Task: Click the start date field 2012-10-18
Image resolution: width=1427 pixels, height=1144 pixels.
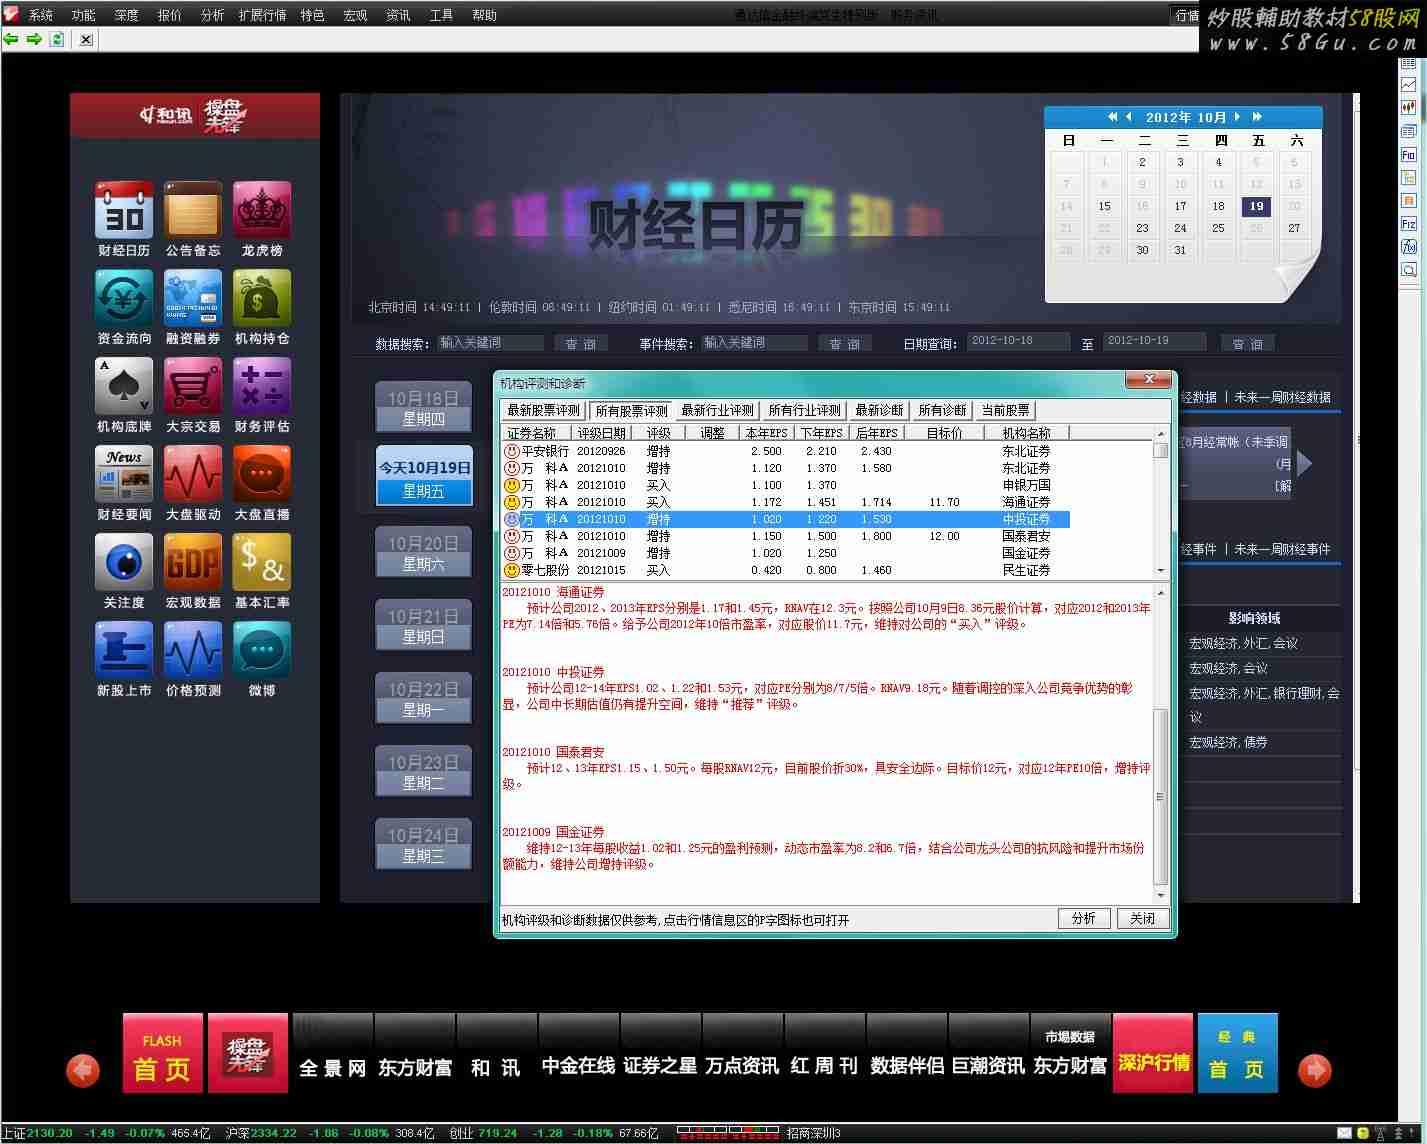Action: click(1018, 341)
